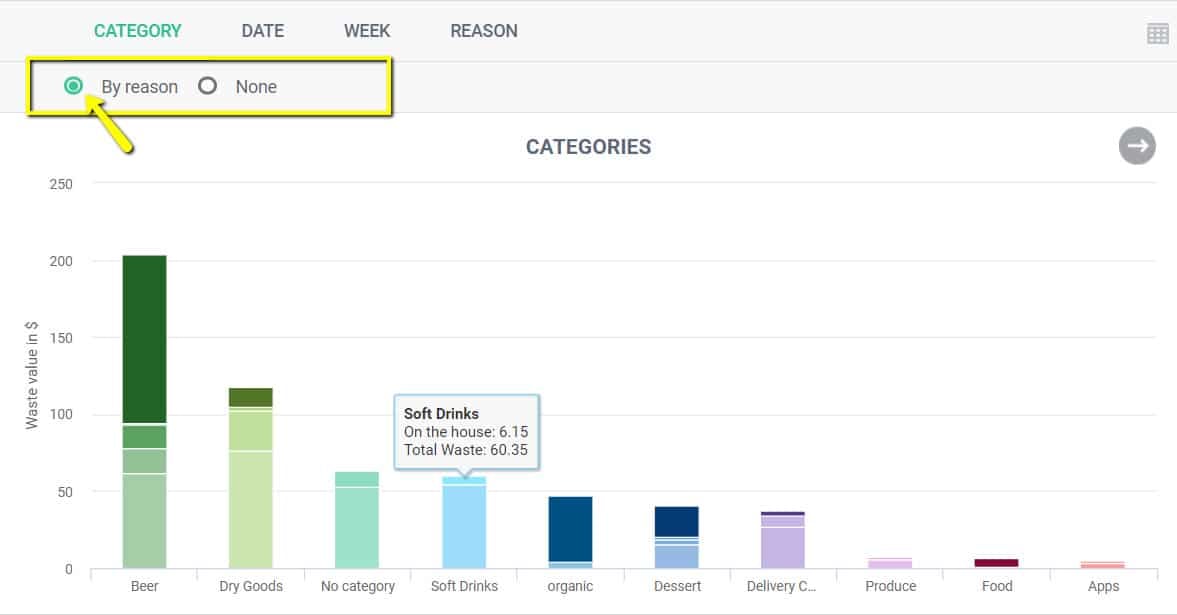Switch to the Category tab
1177x615 pixels.
click(138, 31)
